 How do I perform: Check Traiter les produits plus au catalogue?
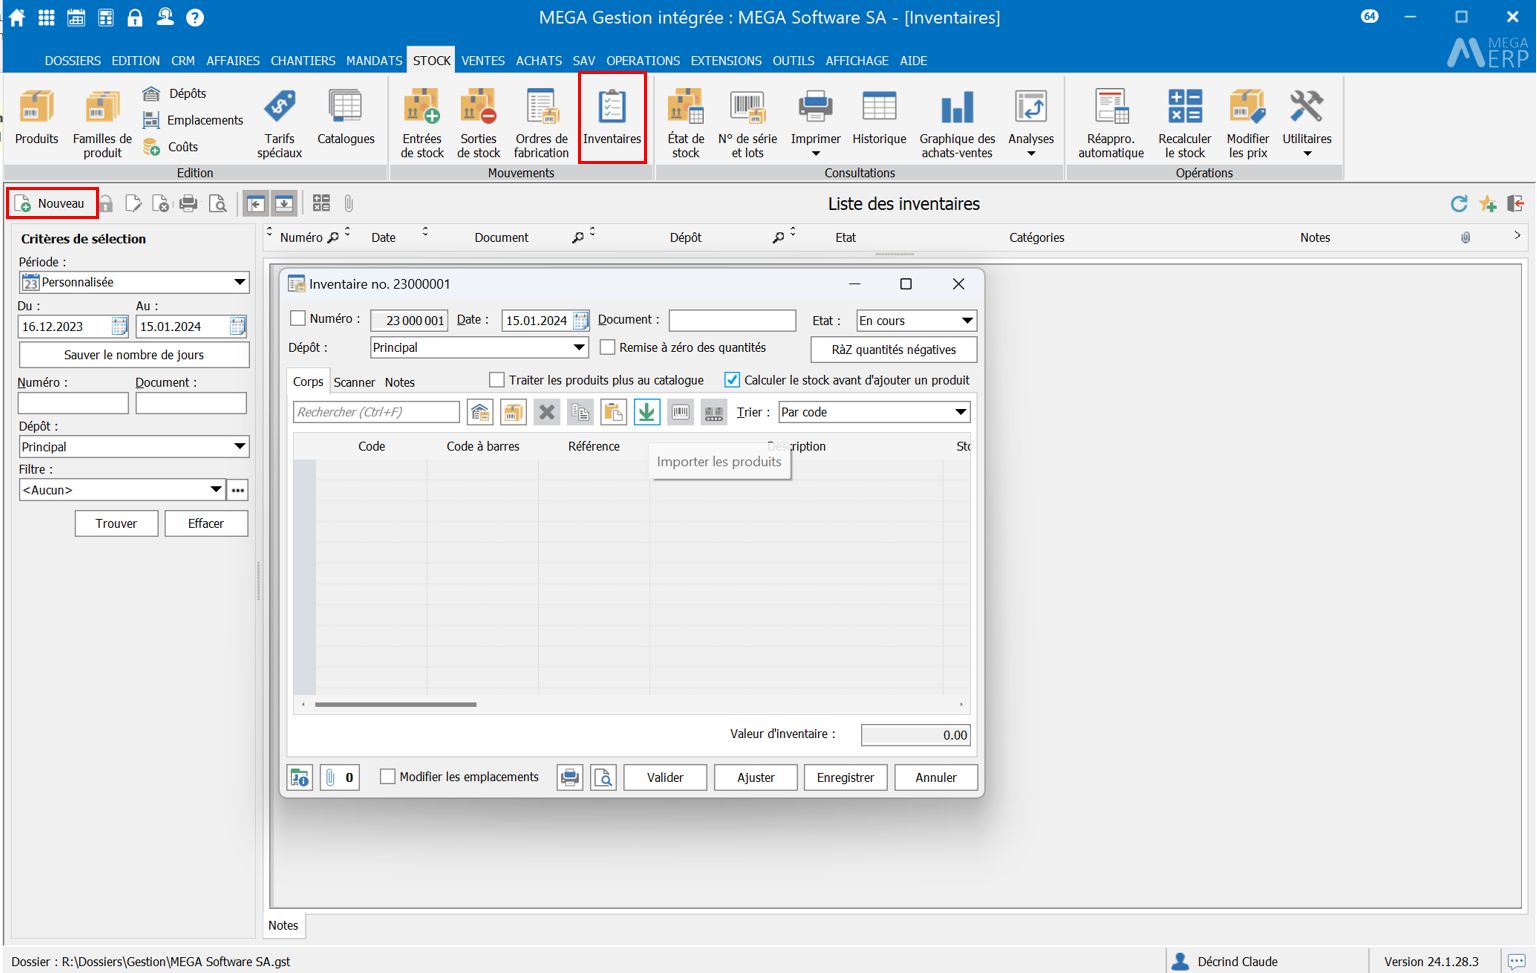(496, 380)
